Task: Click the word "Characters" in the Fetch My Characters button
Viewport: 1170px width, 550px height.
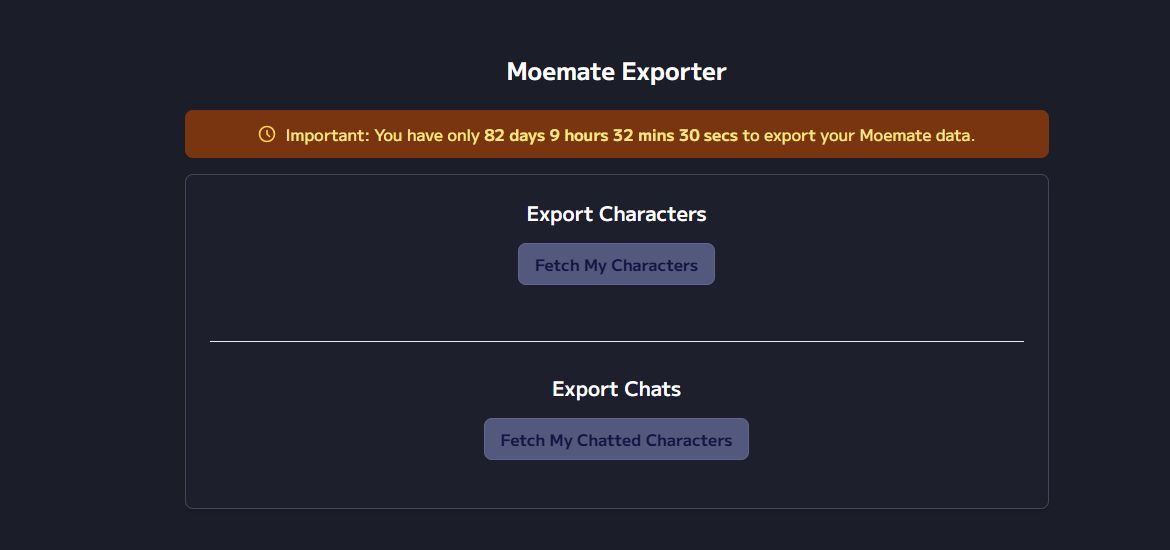Action: click(654, 265)
